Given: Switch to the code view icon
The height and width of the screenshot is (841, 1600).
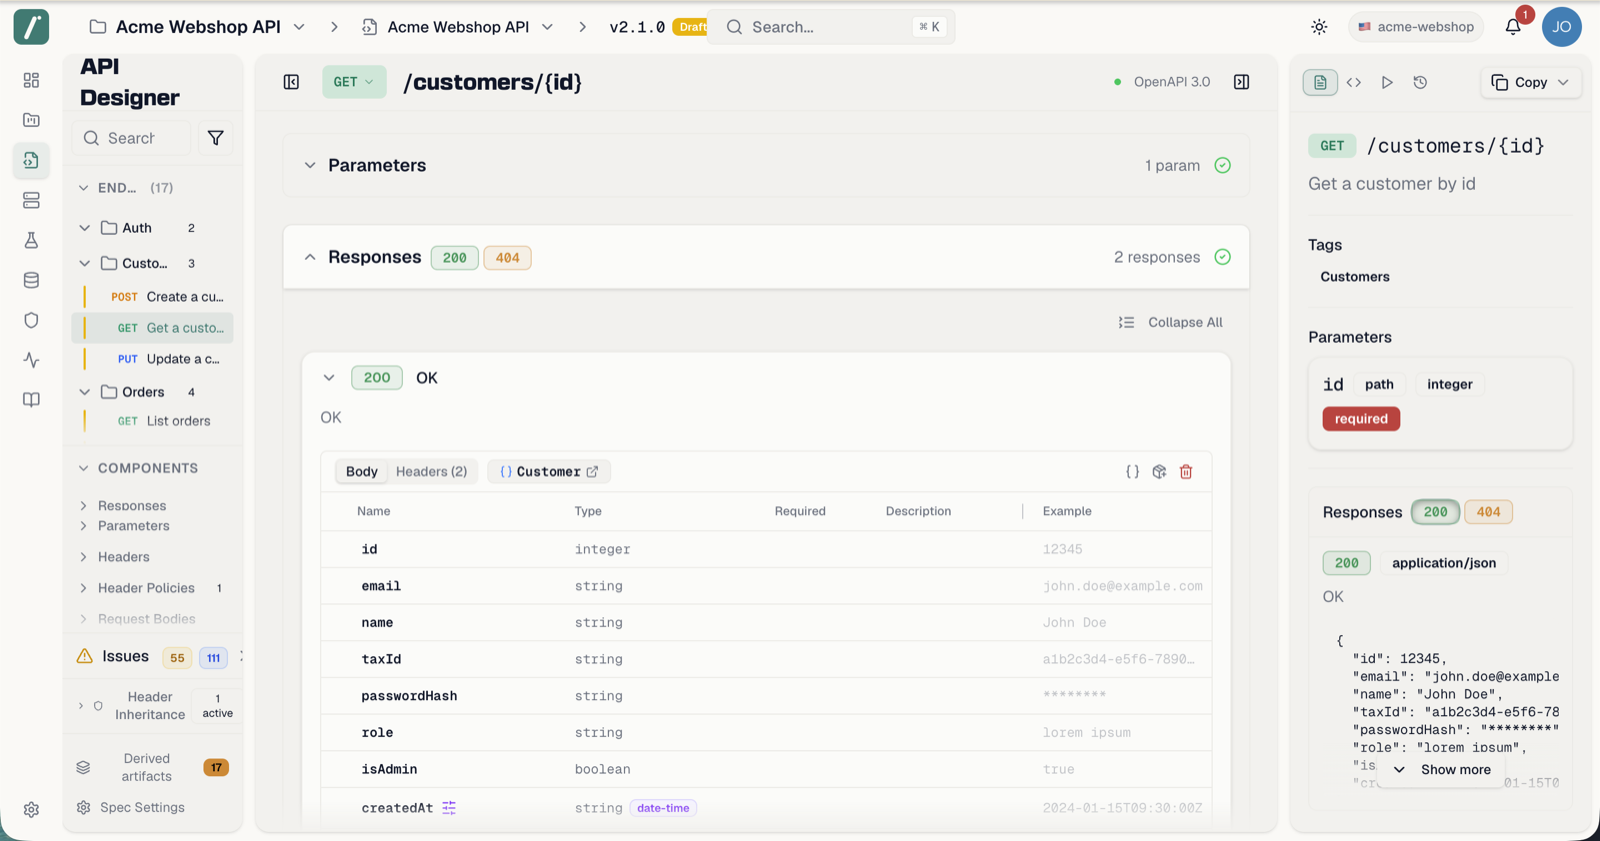Looking at the screenshot, I should 1354,82.
